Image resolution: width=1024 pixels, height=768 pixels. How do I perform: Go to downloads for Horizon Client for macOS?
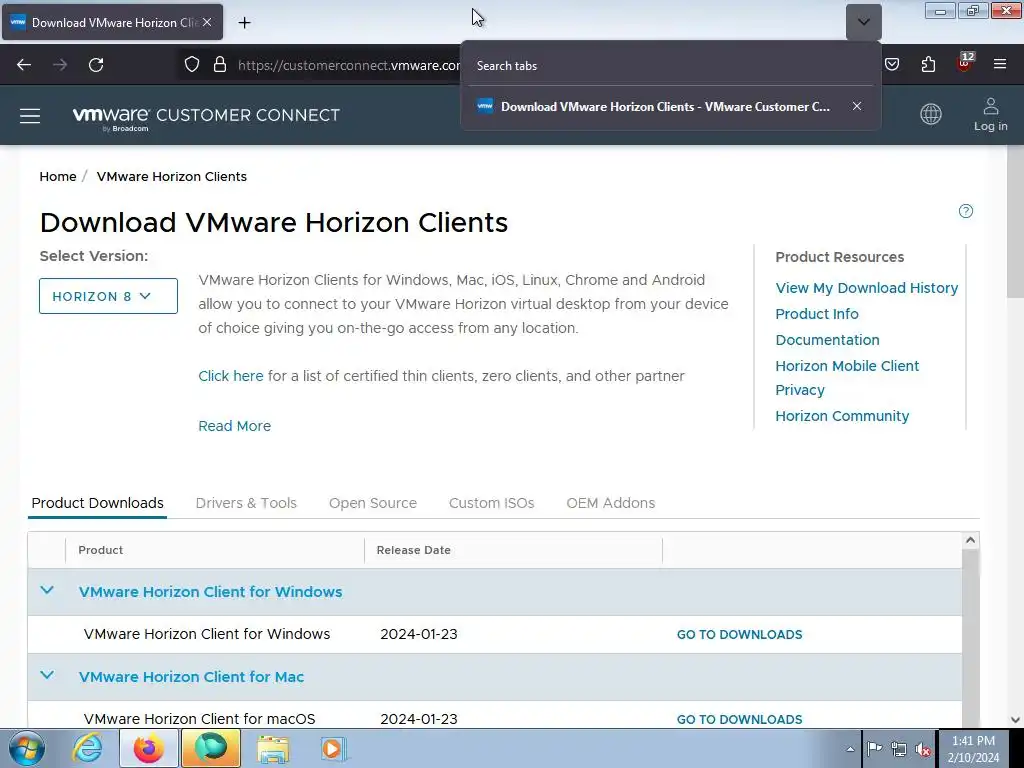tap(739, 720)
